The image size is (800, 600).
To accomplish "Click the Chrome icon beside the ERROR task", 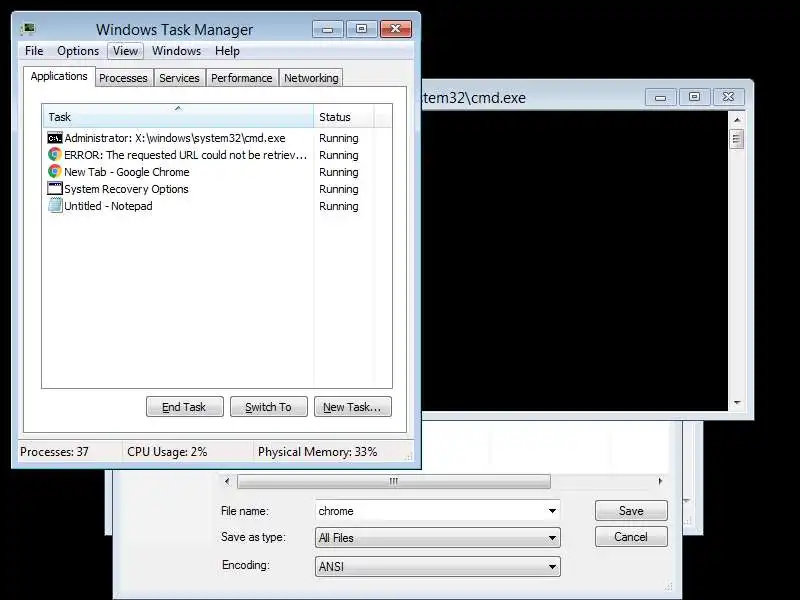I will click(55, 155).
